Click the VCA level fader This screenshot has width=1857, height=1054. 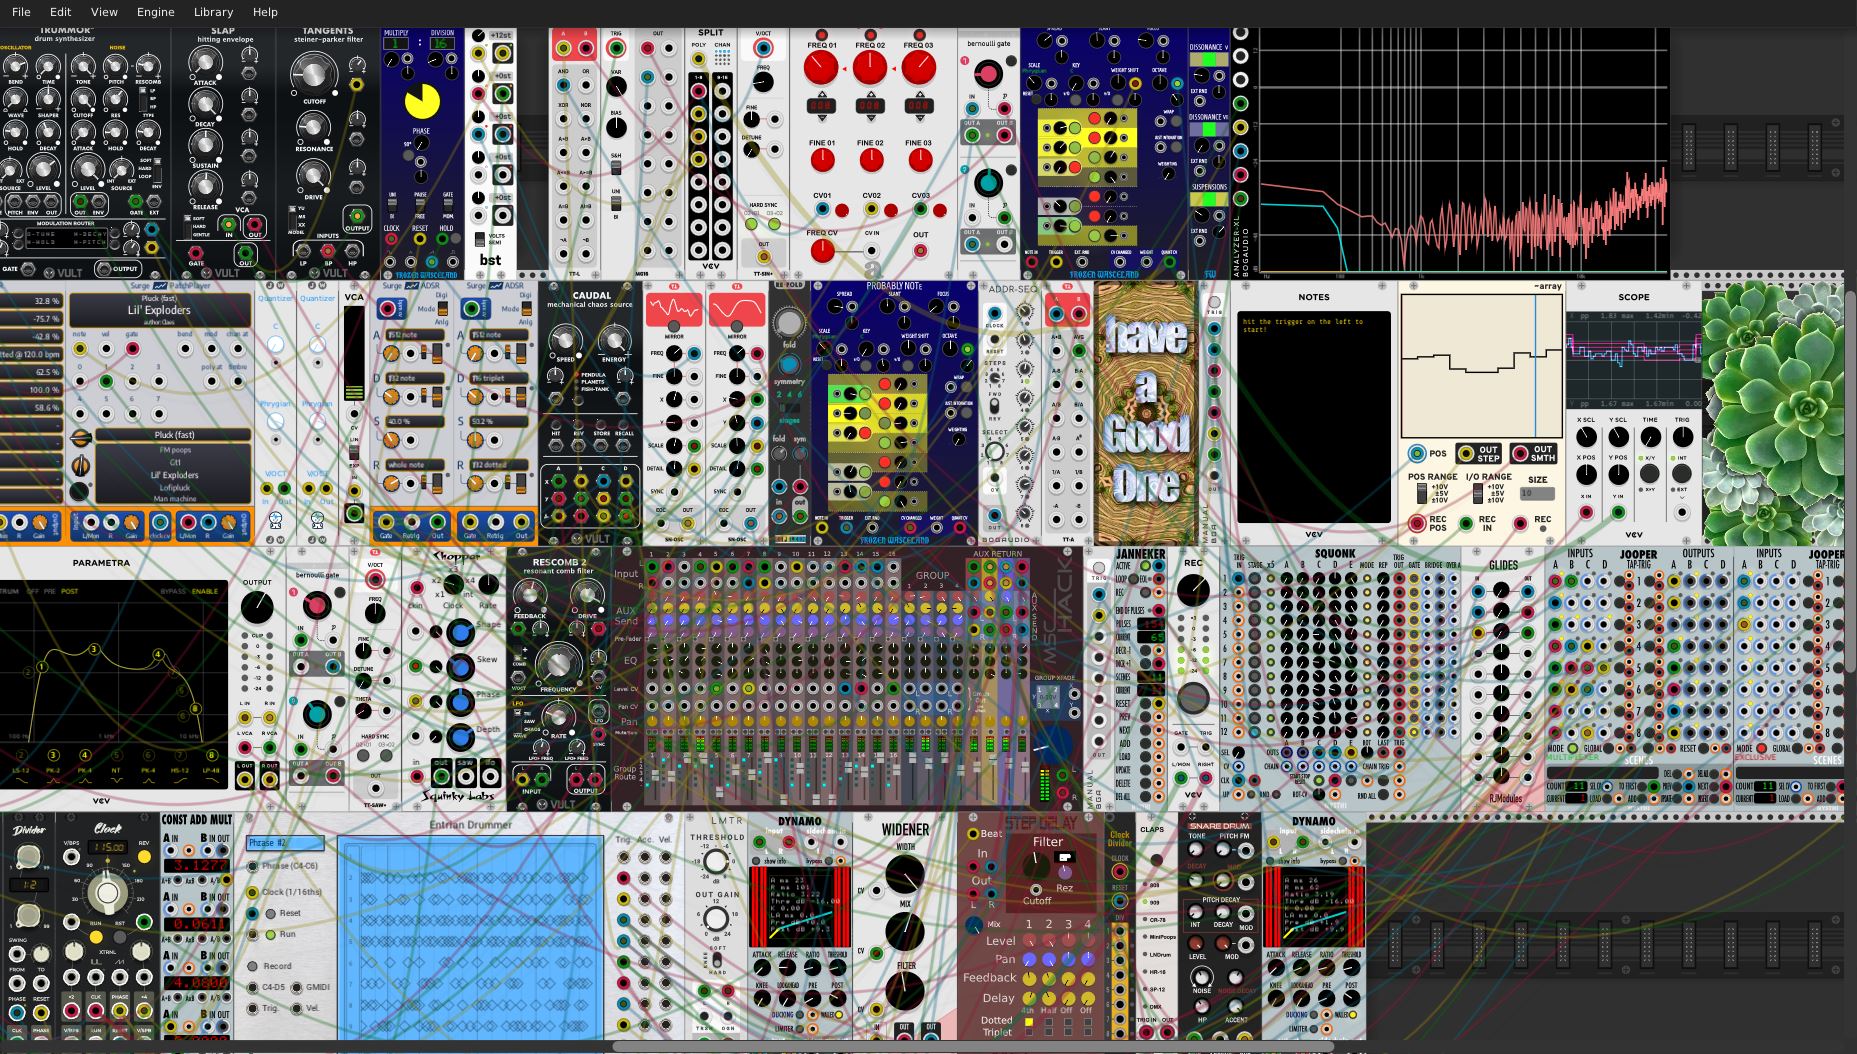point(354,353)
